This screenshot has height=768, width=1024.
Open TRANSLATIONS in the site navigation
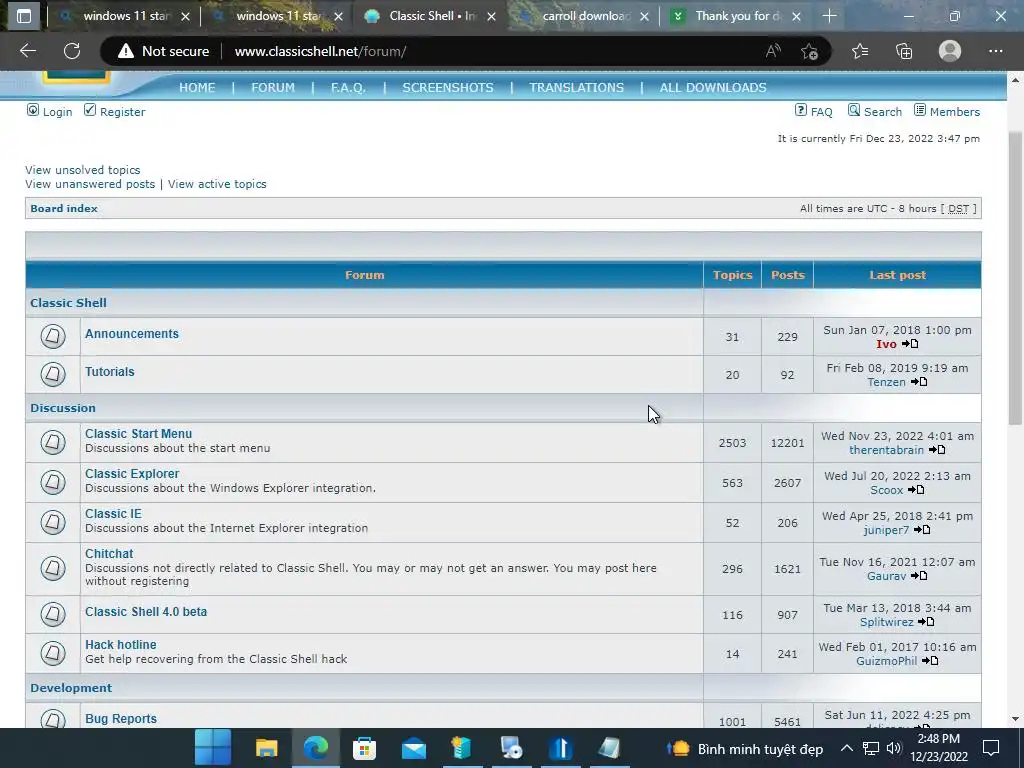tap(577, 88)
